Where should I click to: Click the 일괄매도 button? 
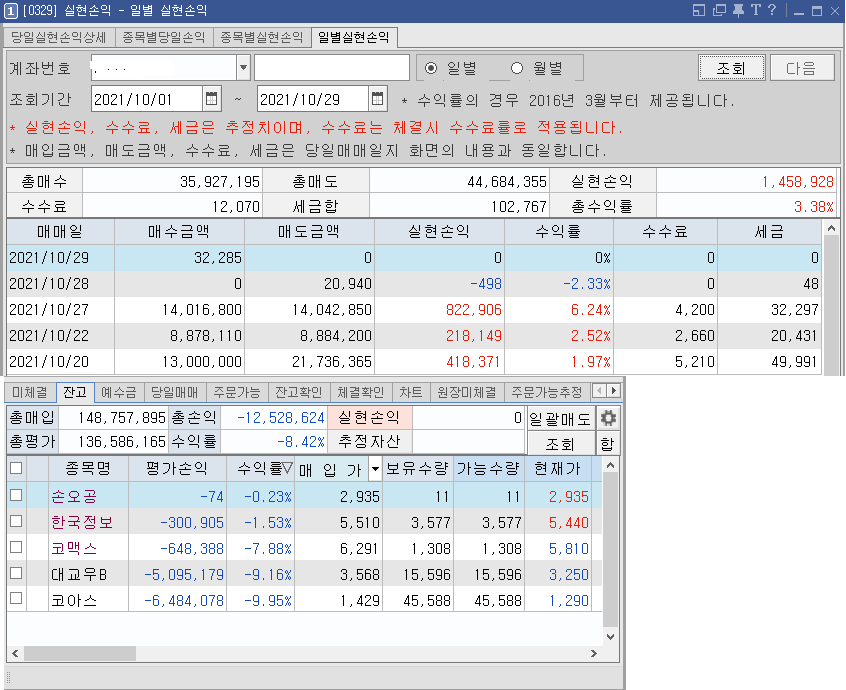pos(561,419)
